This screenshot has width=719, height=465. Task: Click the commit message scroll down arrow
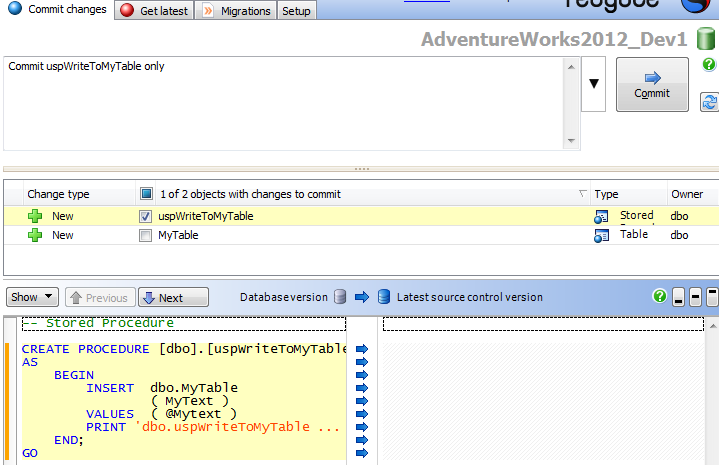pyautogui.click(x=571, y=141)
